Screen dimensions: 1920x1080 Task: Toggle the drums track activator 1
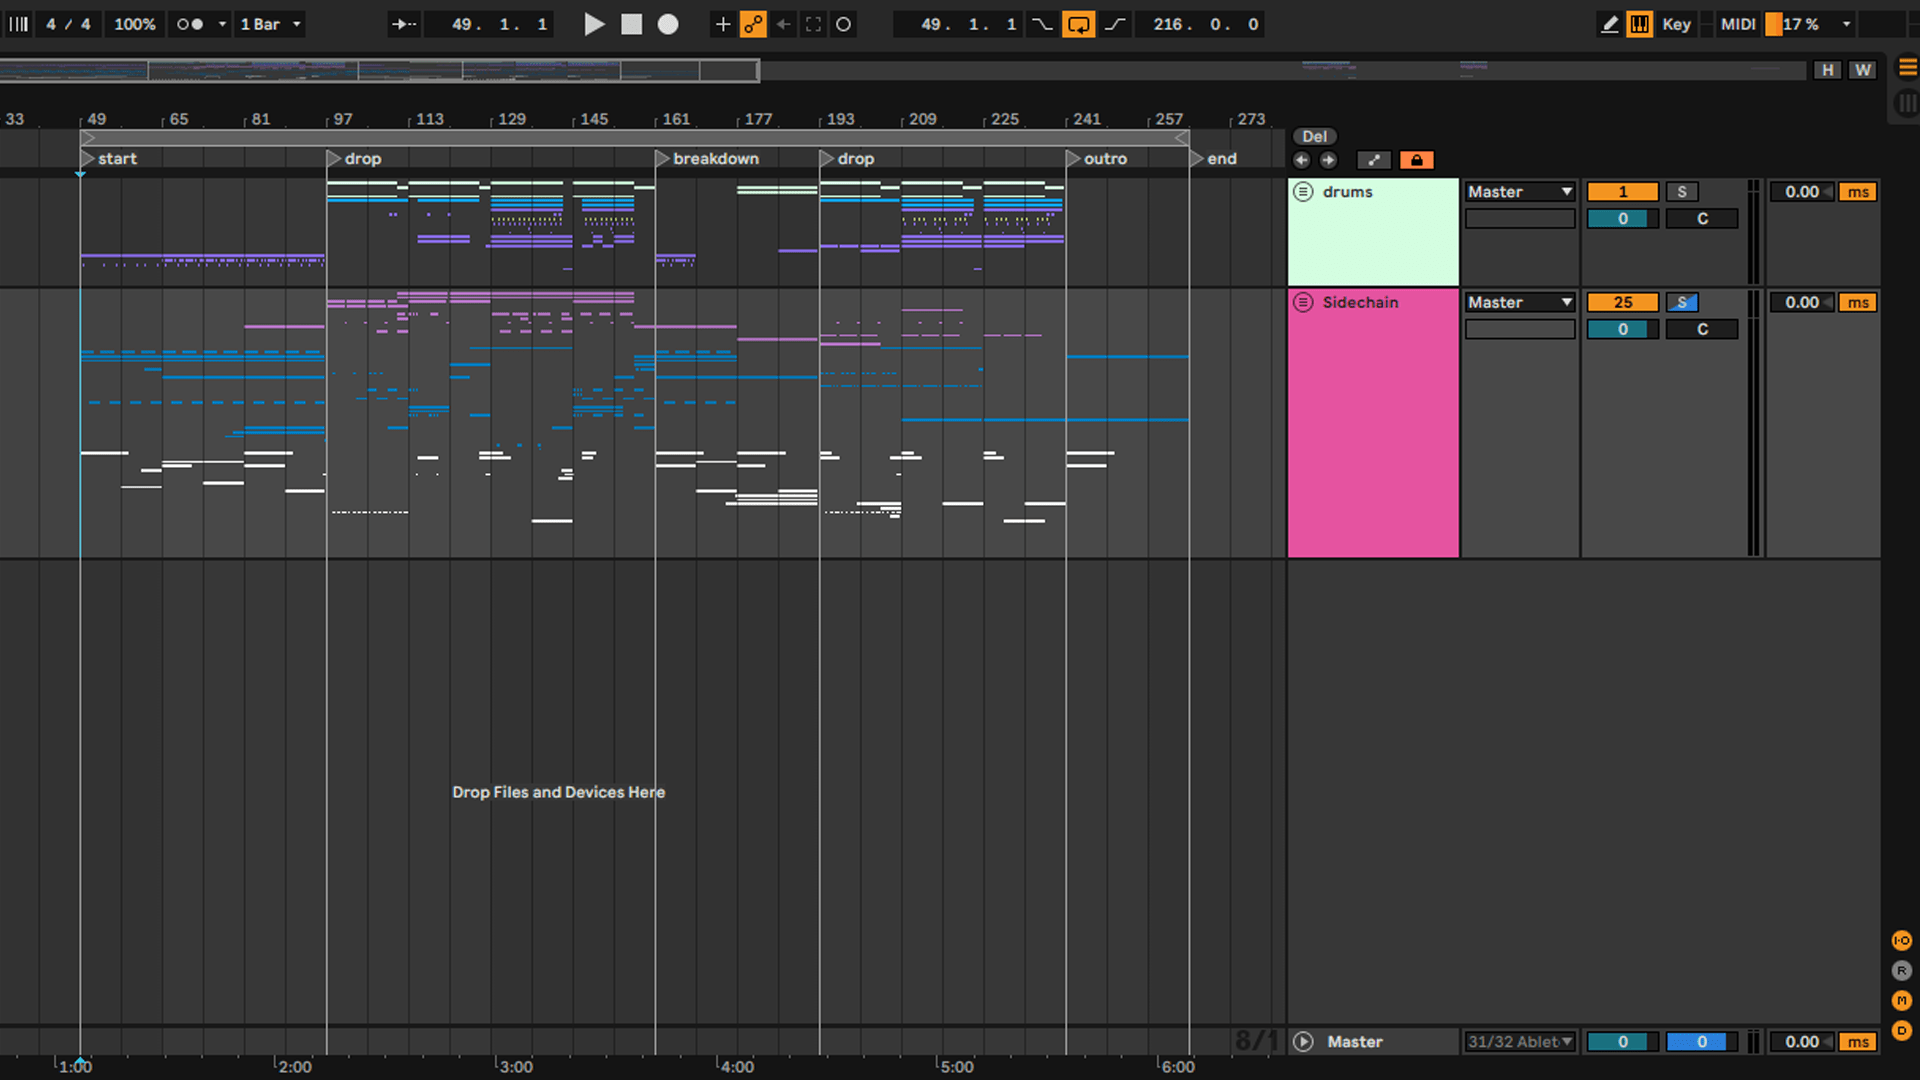(1622, 192)
